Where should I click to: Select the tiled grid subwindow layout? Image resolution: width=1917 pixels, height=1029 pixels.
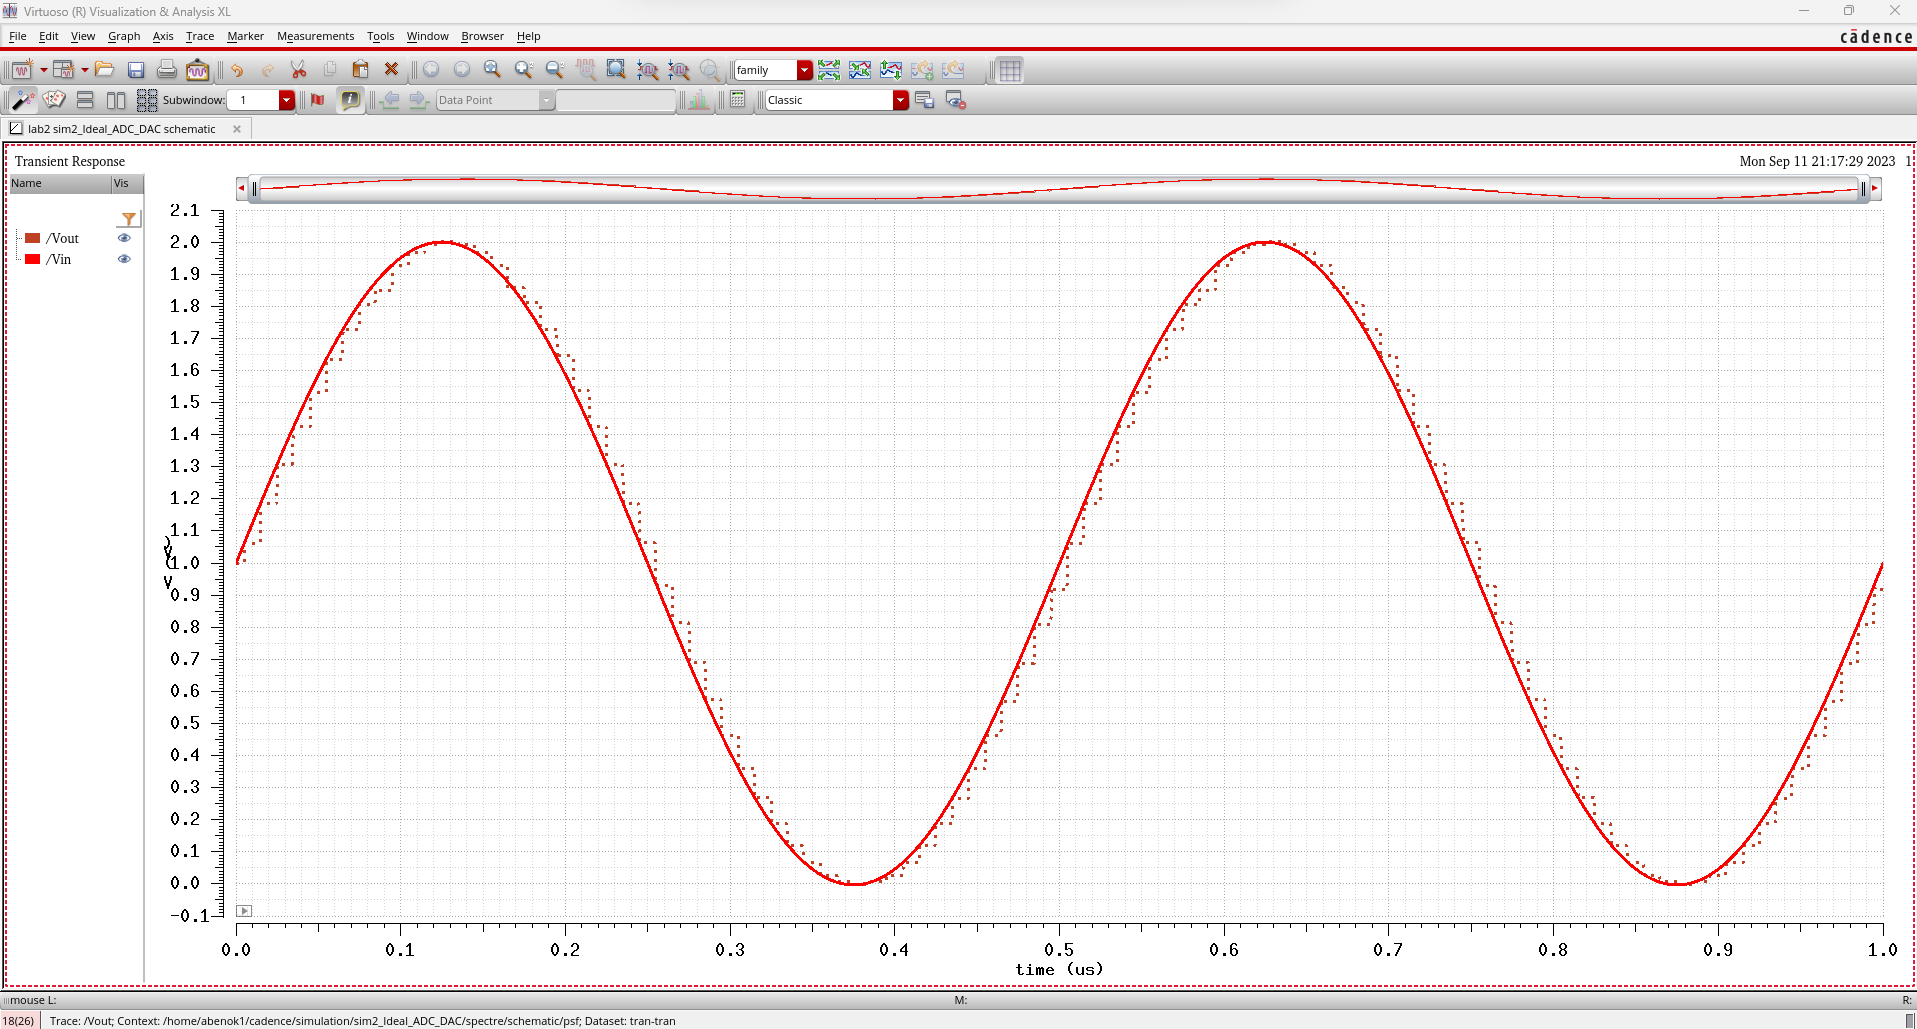pyautogui.click(x=147, y=100)
